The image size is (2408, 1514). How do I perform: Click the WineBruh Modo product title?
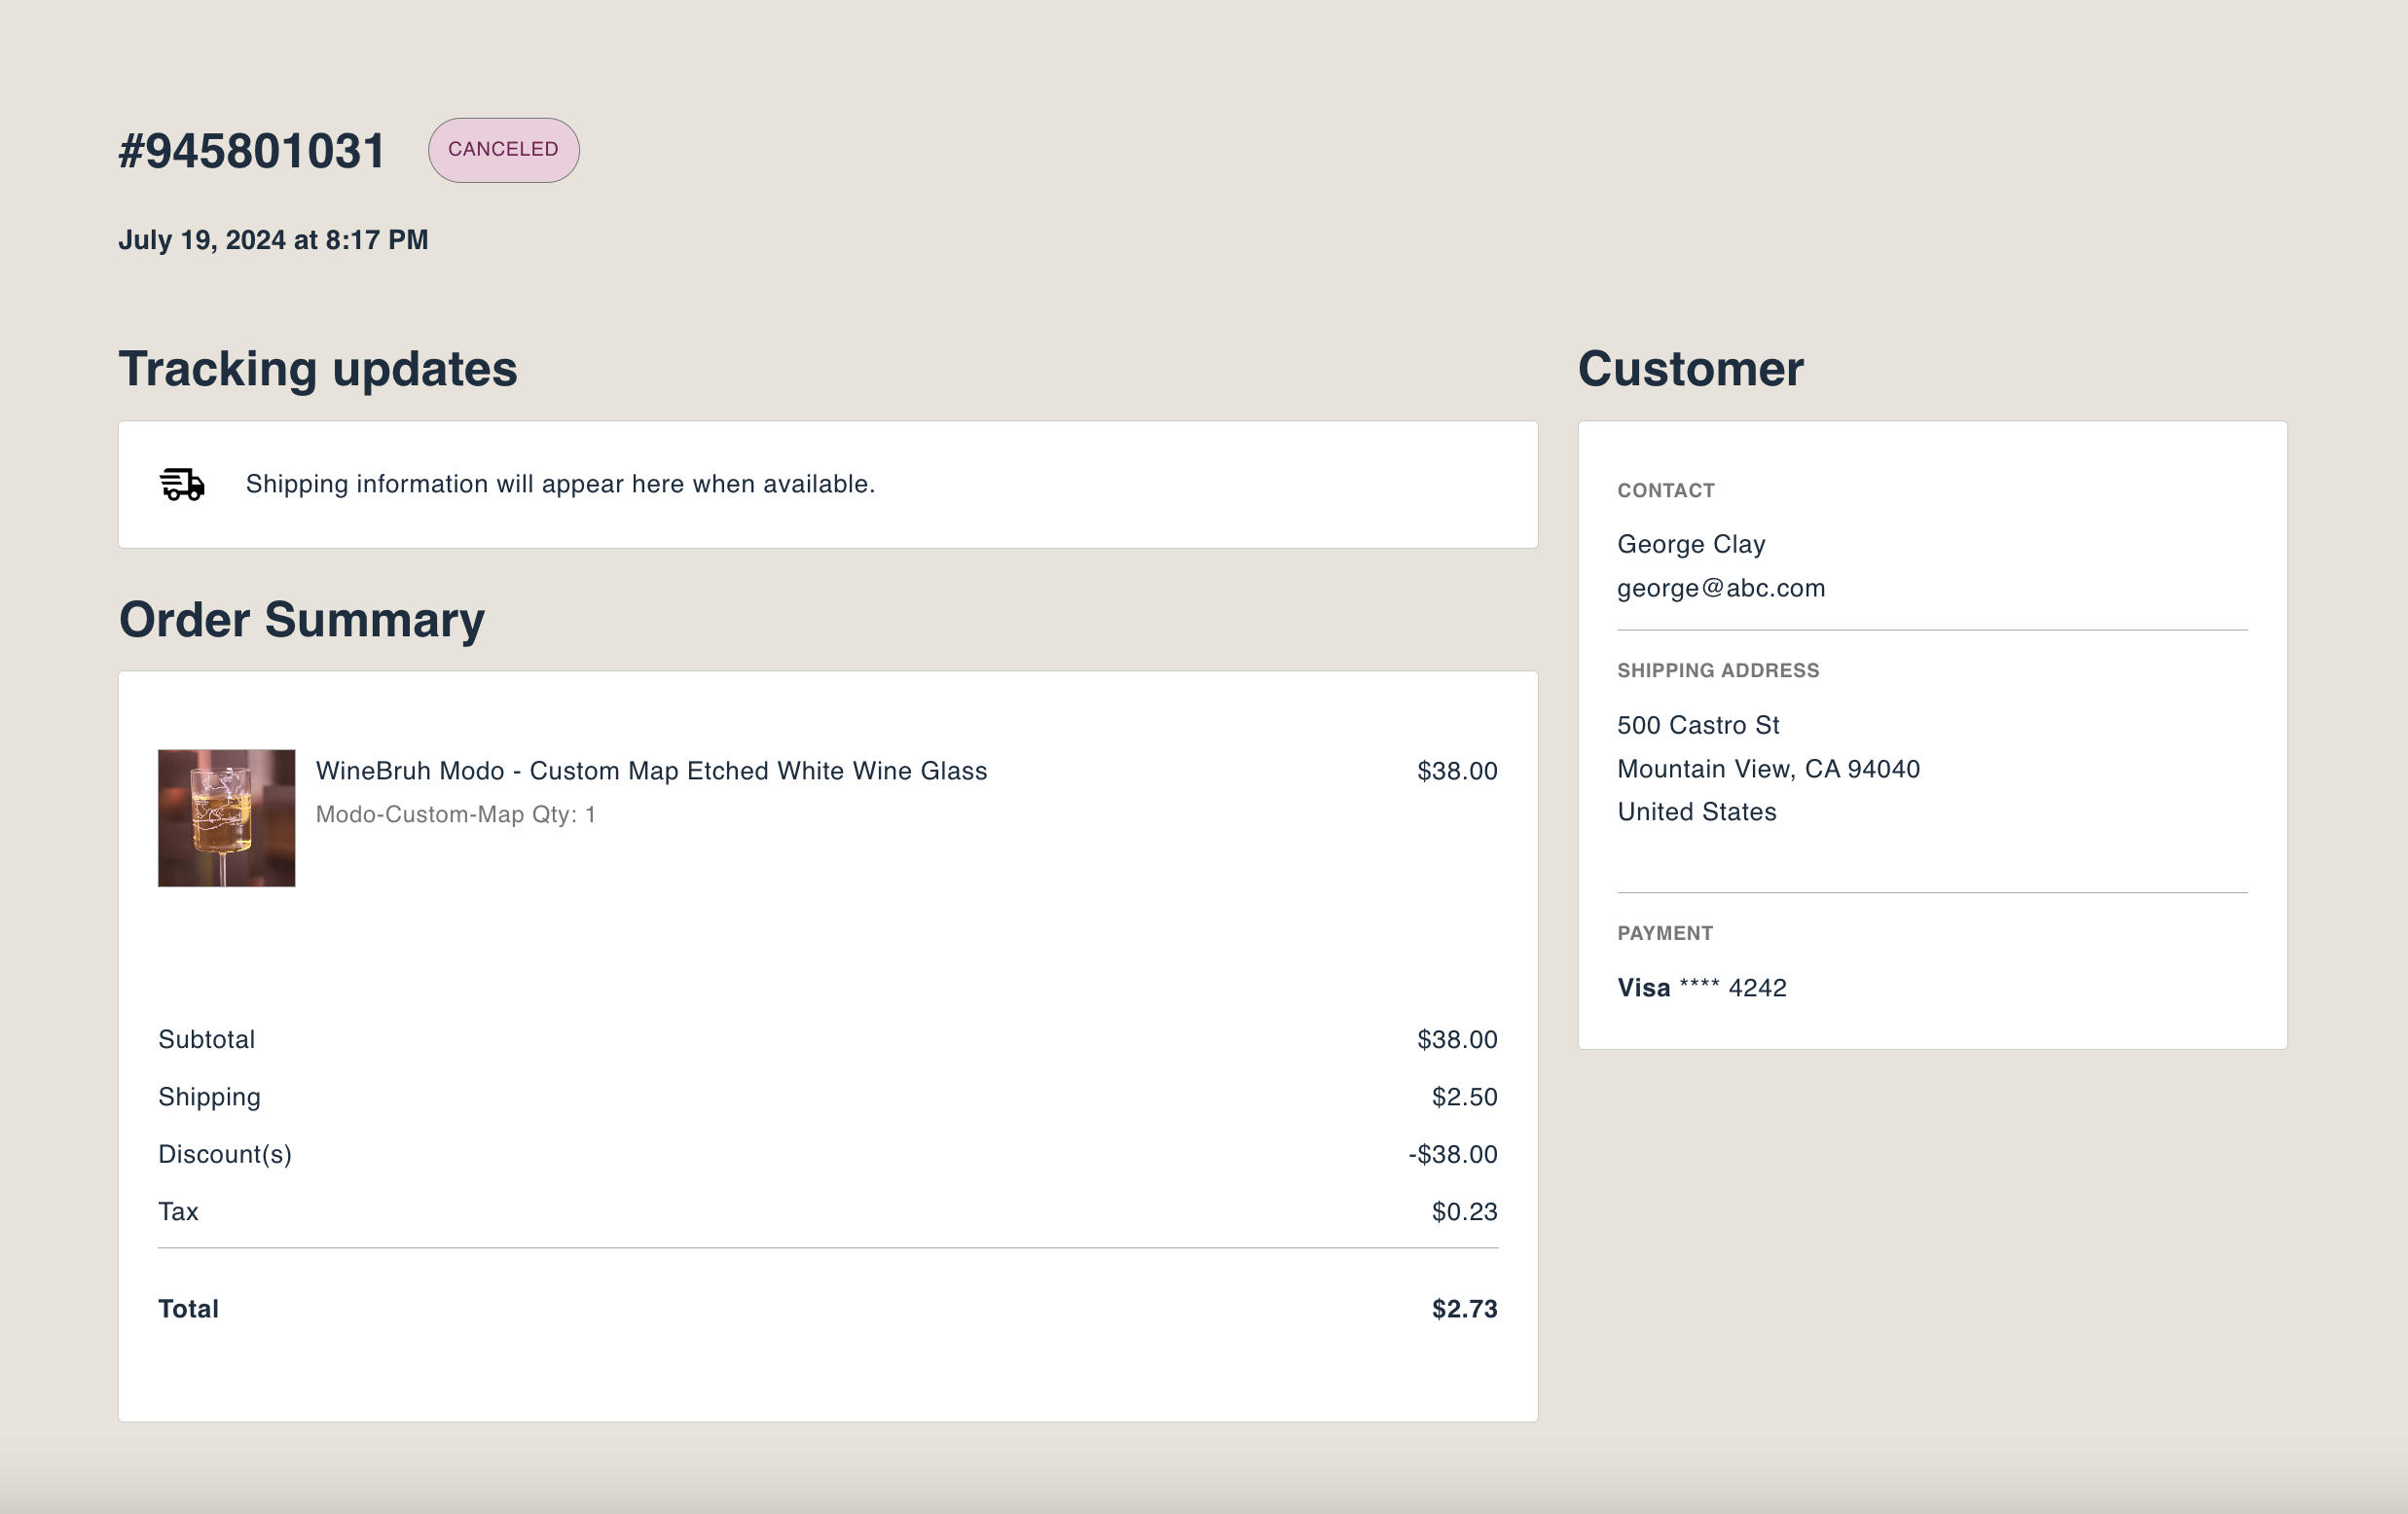651,771
